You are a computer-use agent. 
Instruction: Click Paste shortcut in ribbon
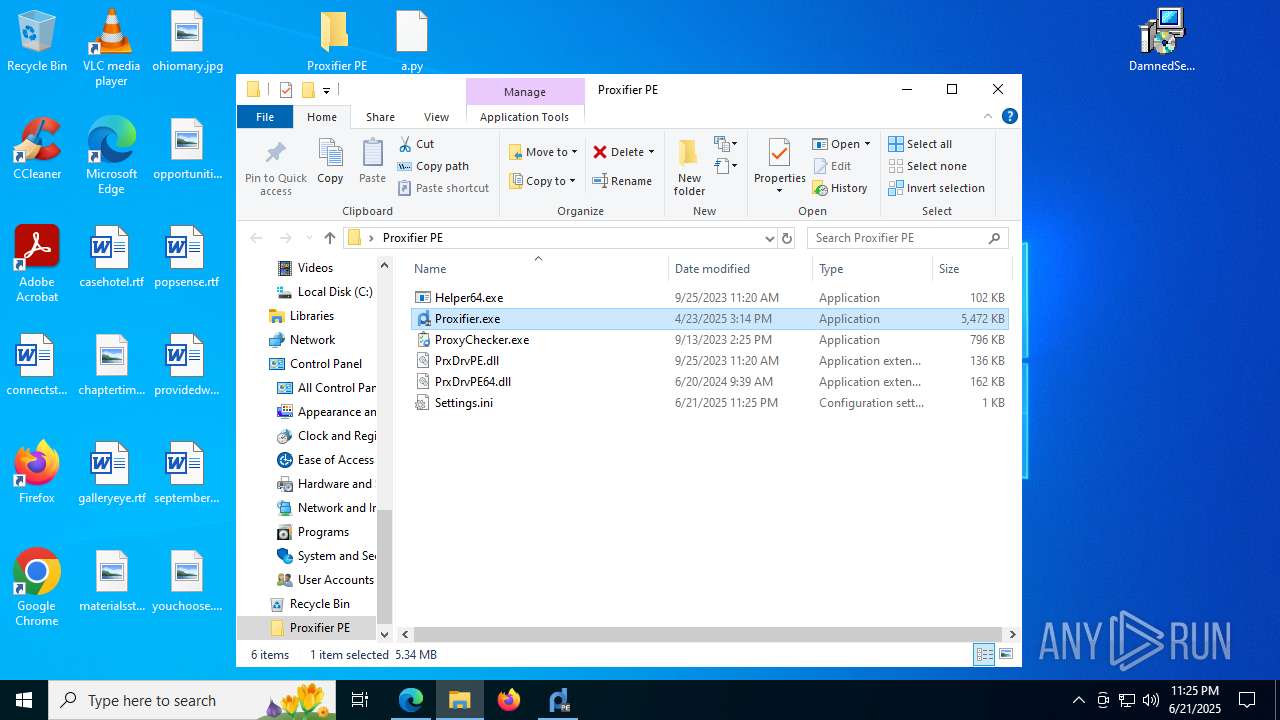(x=443, y=188)
